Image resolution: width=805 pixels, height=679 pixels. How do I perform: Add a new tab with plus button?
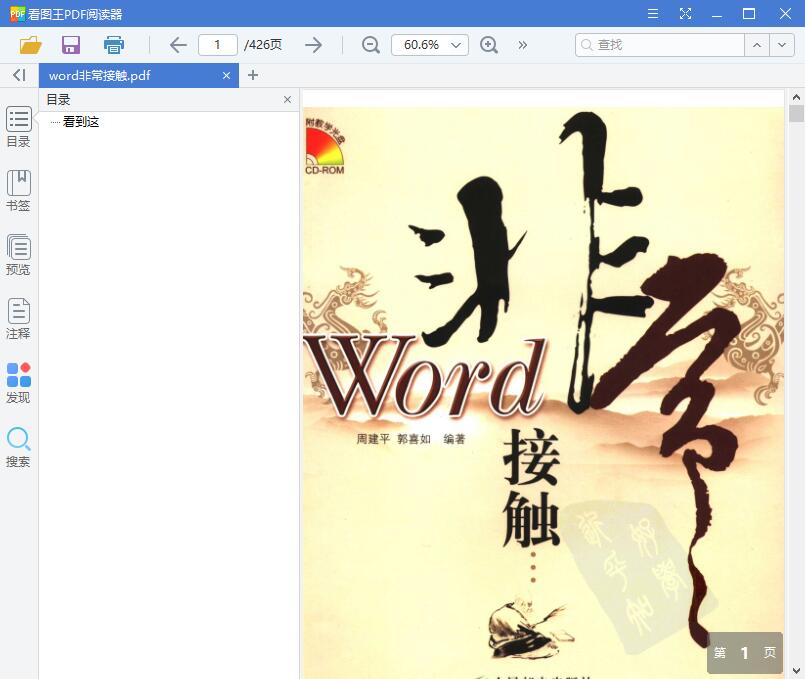point(253,75)
